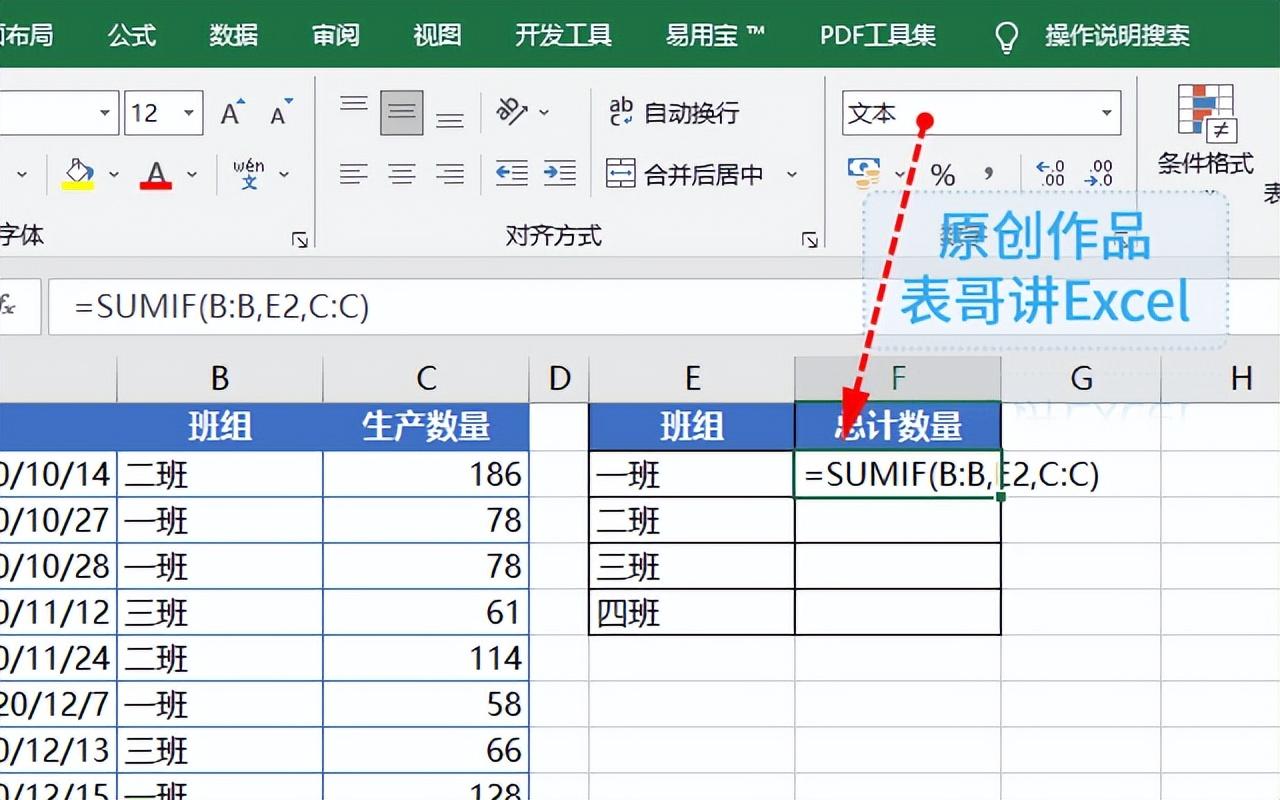Click 合并后居中 merge and center
The height and width of the screenshot is (800, 1280).
685,175
